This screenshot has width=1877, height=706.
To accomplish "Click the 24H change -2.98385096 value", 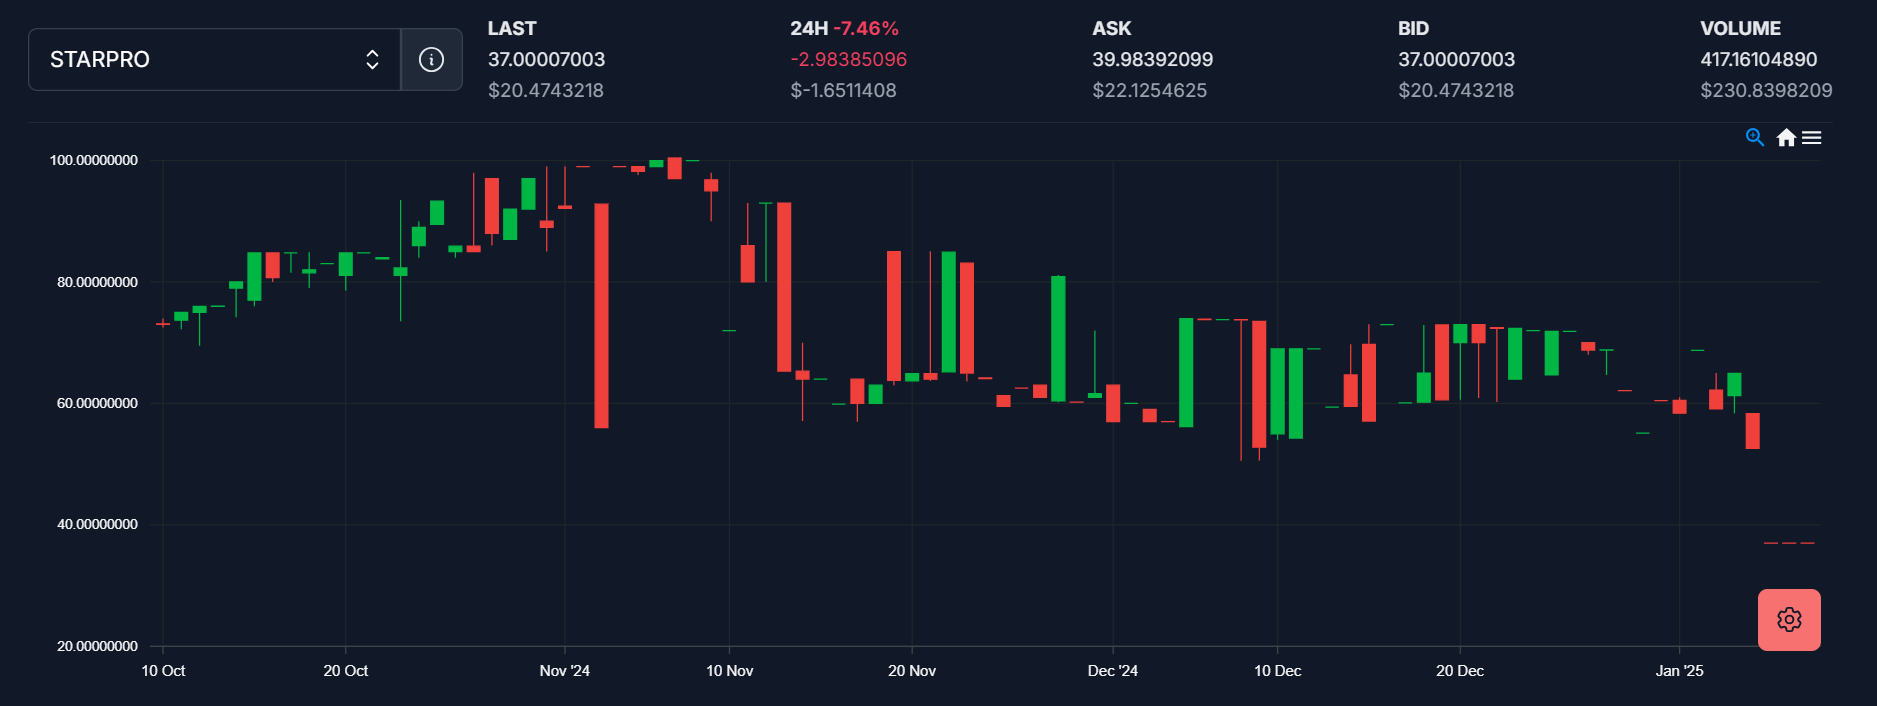I will pyautogui.click(x=848, y=60).
